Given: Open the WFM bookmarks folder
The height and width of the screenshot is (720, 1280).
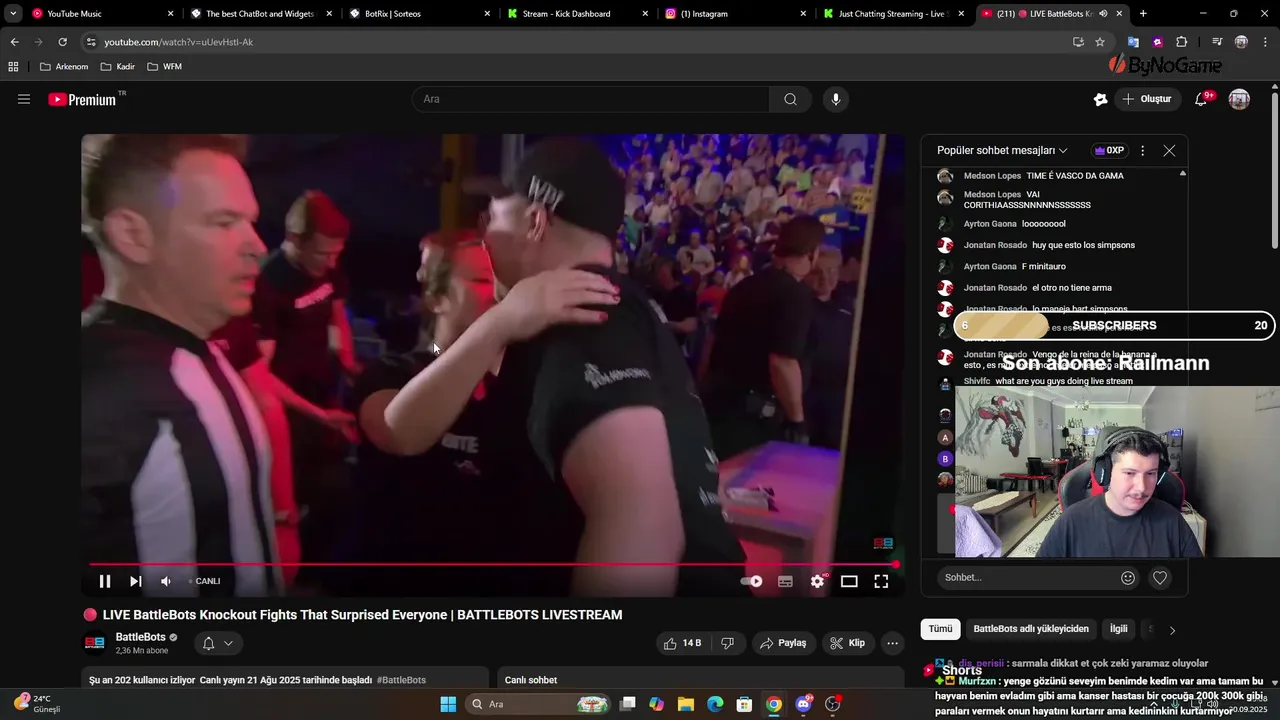Looking at the screenshot, I should pyautogui.click(x=165, y=67).
